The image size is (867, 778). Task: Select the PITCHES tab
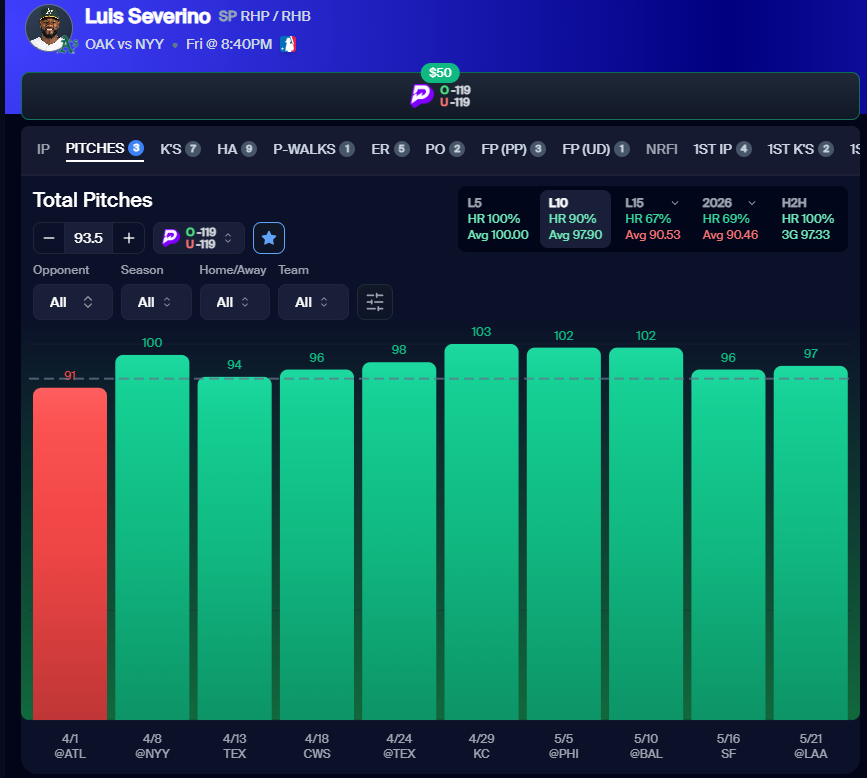tap(105, 149)
